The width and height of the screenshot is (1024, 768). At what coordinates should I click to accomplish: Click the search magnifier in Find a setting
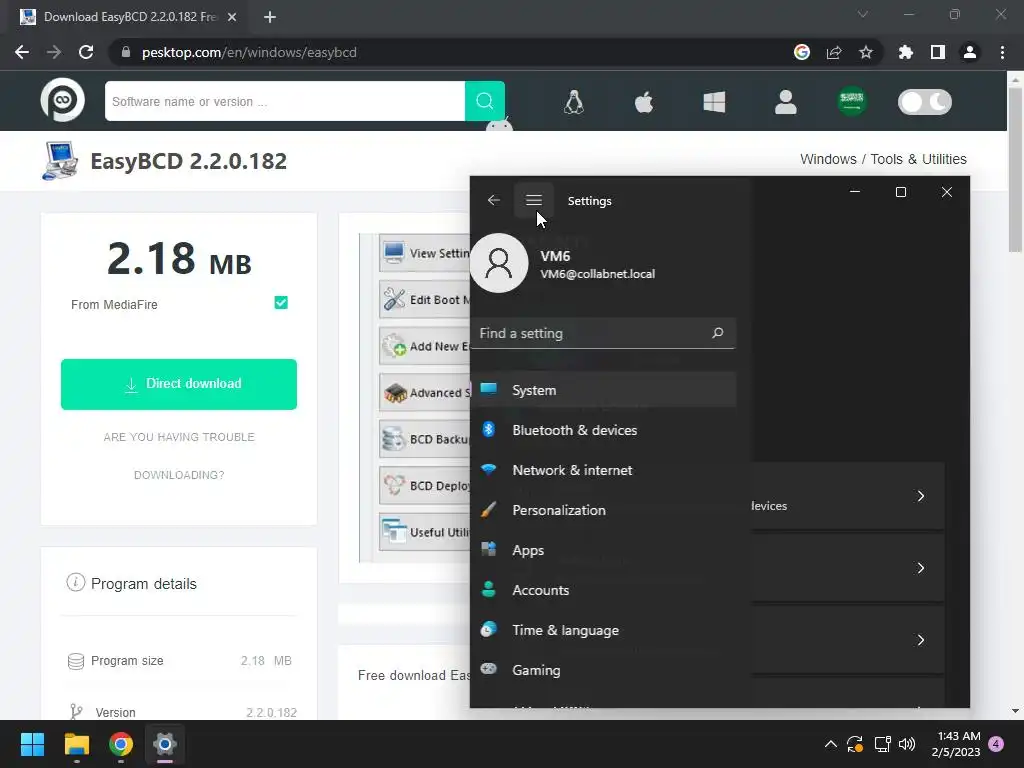(x=717, y=333)
